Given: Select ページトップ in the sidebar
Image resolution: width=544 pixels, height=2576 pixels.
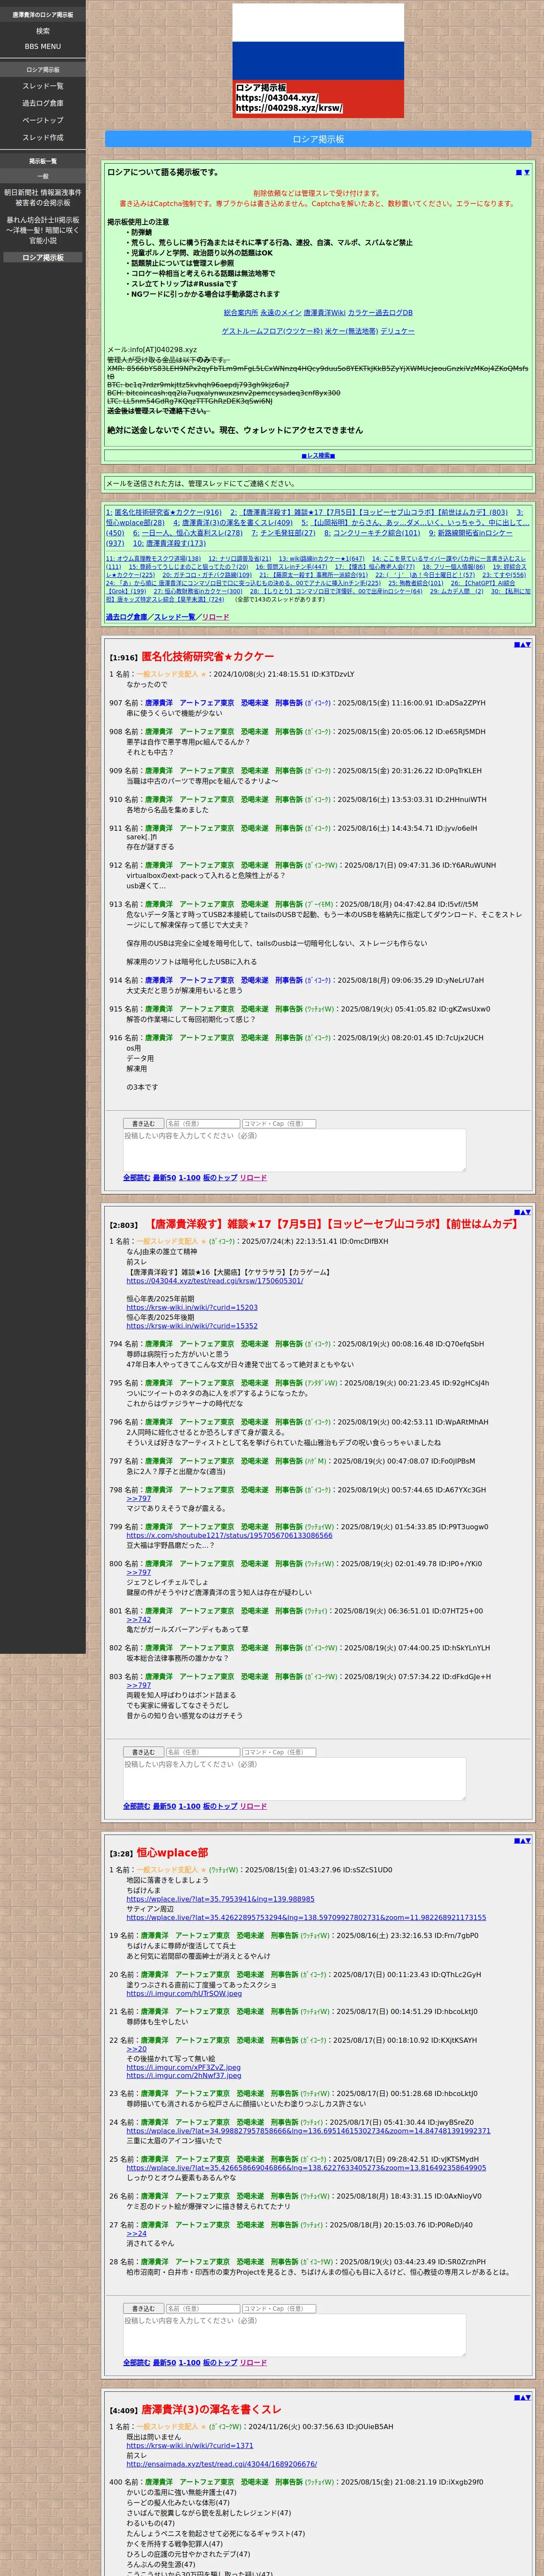Looking at the screenshot, I should 43,120.
